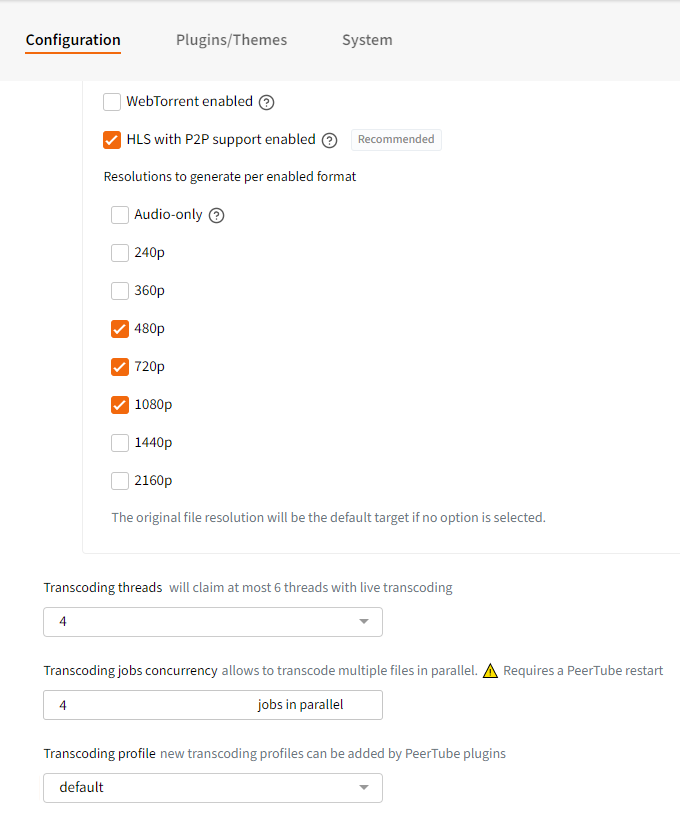Open the Audio-only help icon
The height and width of the screenshot is (824, 680).
tap(217, 214)
